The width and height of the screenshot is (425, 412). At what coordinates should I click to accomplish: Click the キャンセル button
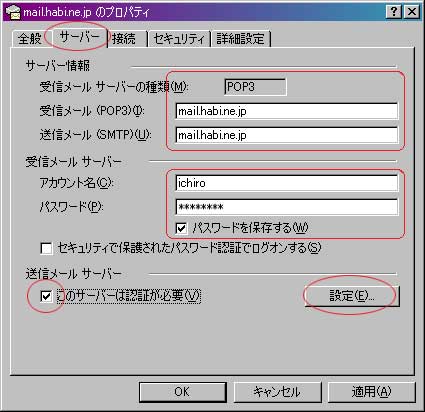[x=277, y=392]
